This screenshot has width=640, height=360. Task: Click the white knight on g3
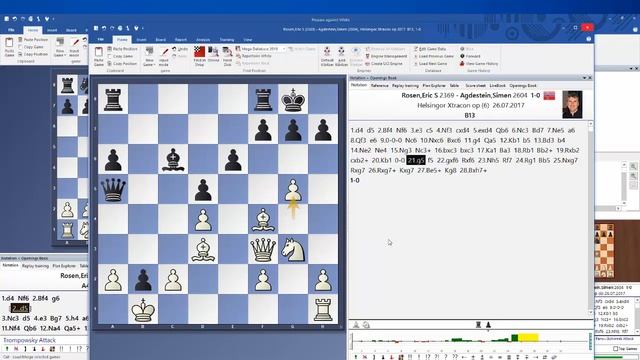(x=293, y=249)
